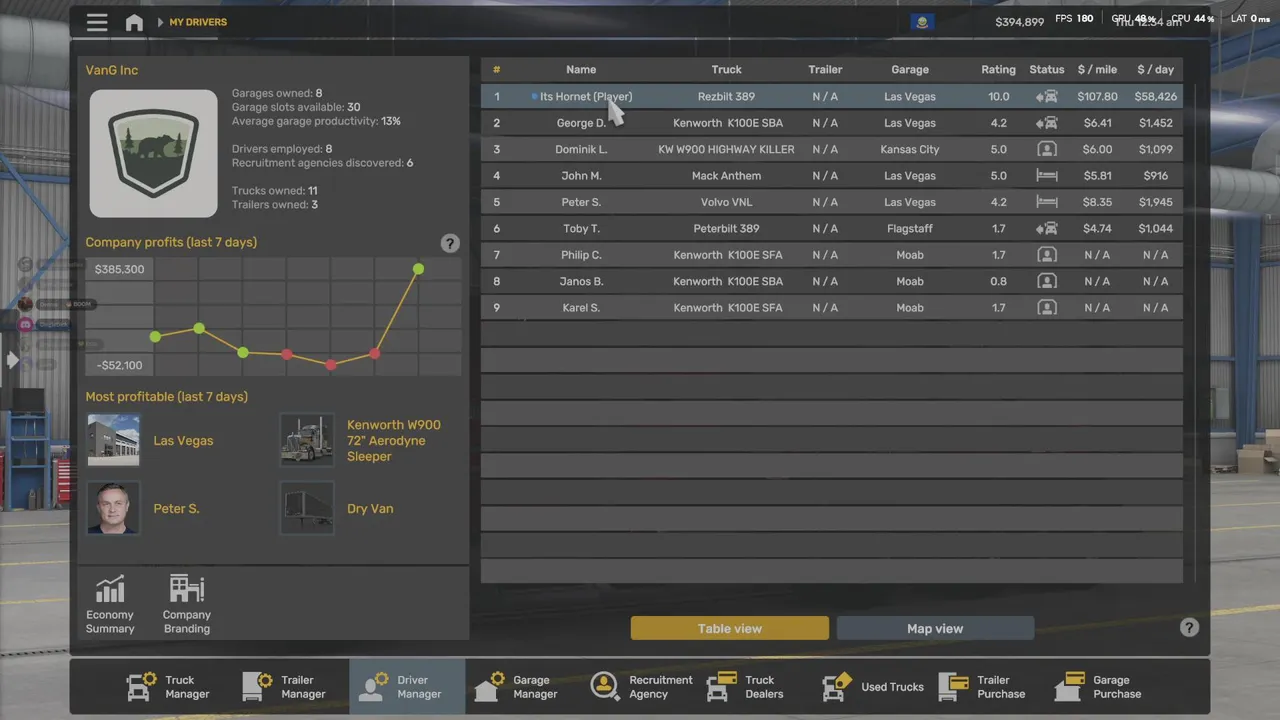The width and height of the screenshot is (1280, 720).
Task: Click Mack Anthem truck cell
Action: [727, 176]
